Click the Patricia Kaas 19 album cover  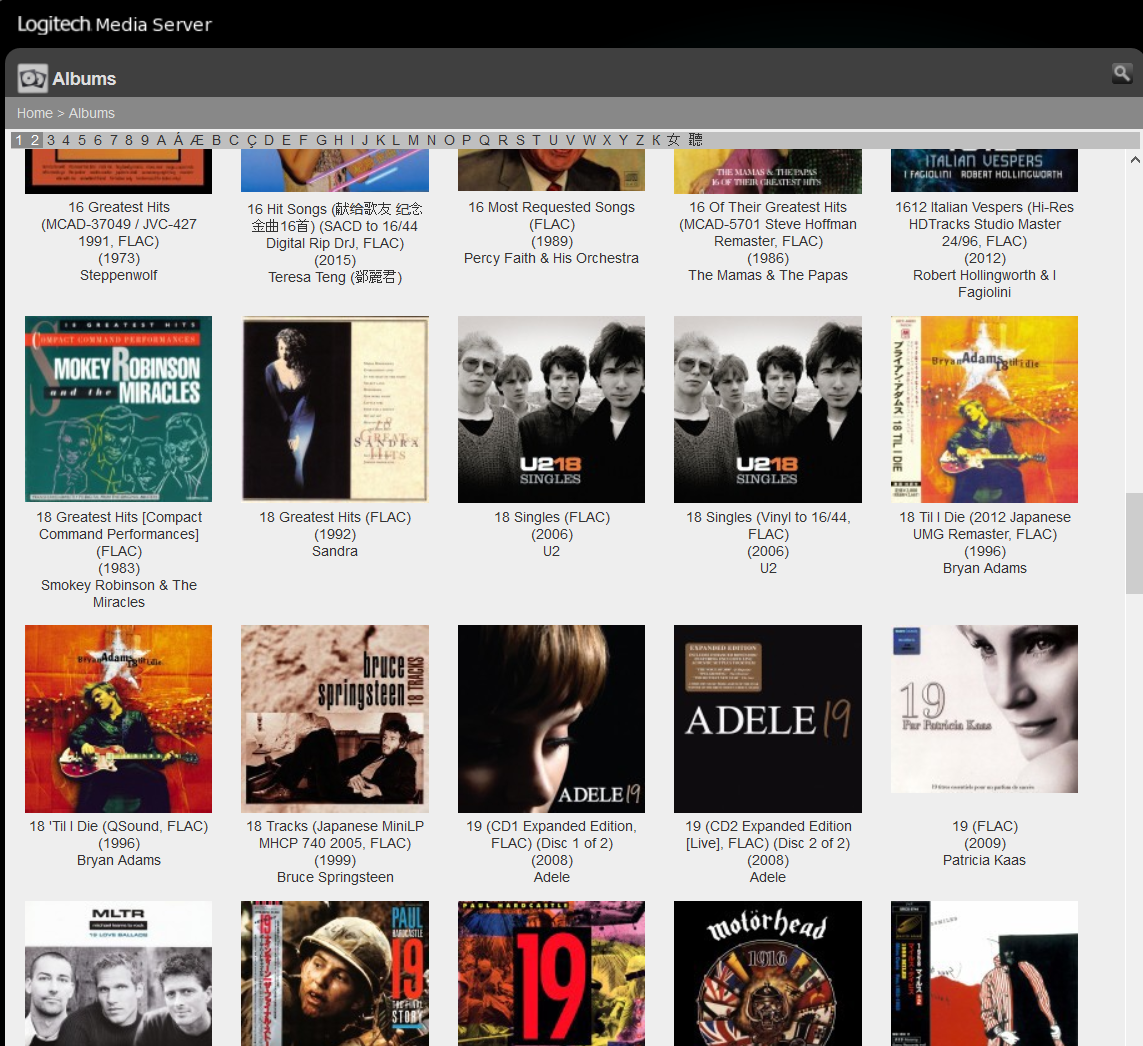point(984,708)
